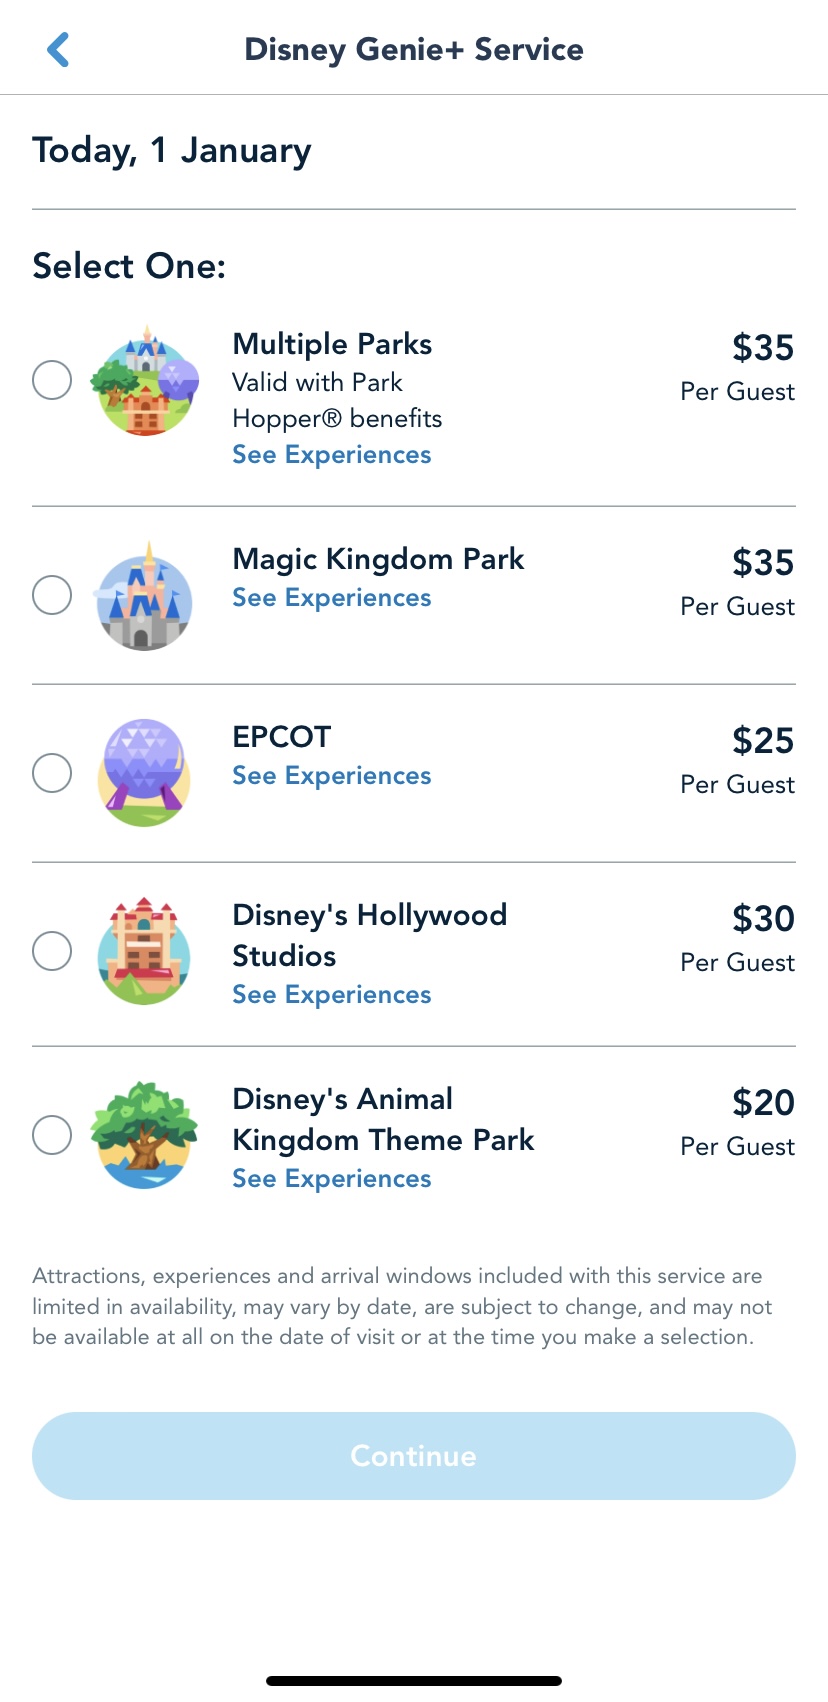
Task: Tap the EPCOT sphere icon
Action: 144,773
